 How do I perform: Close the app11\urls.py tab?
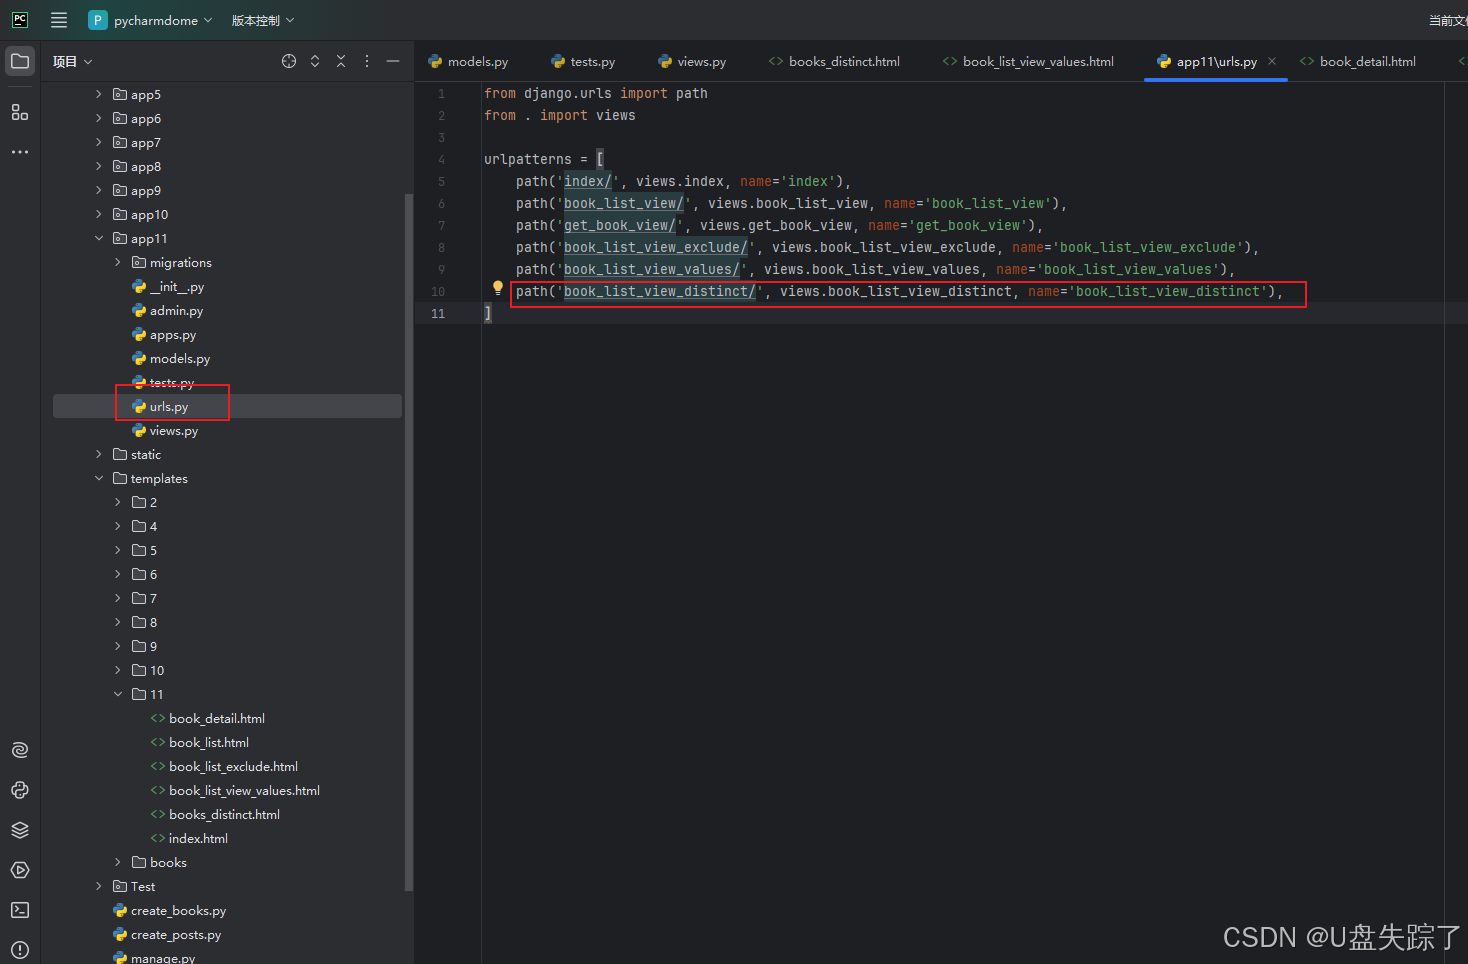[1272, 61]
